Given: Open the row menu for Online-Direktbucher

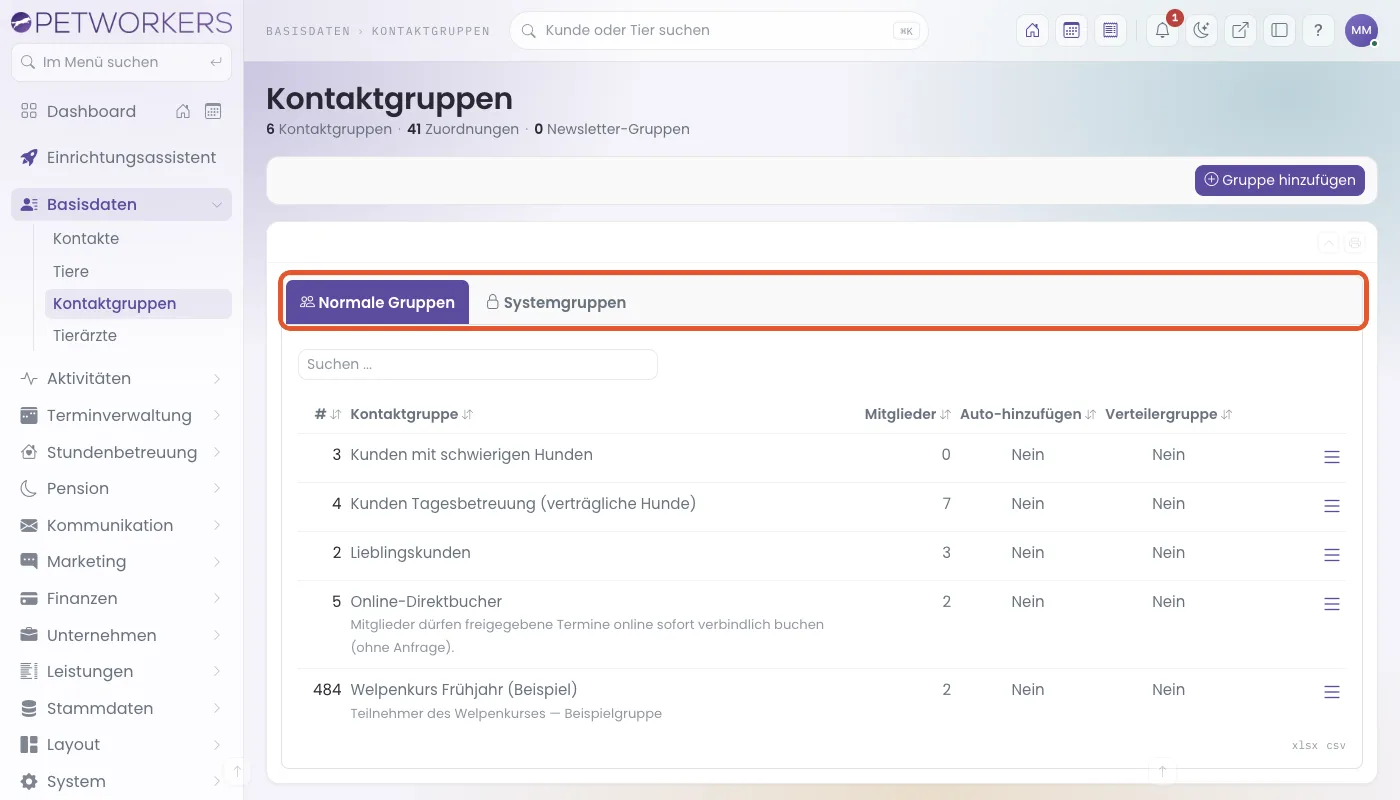Looking at the screenshot, I should (1332, 604).
